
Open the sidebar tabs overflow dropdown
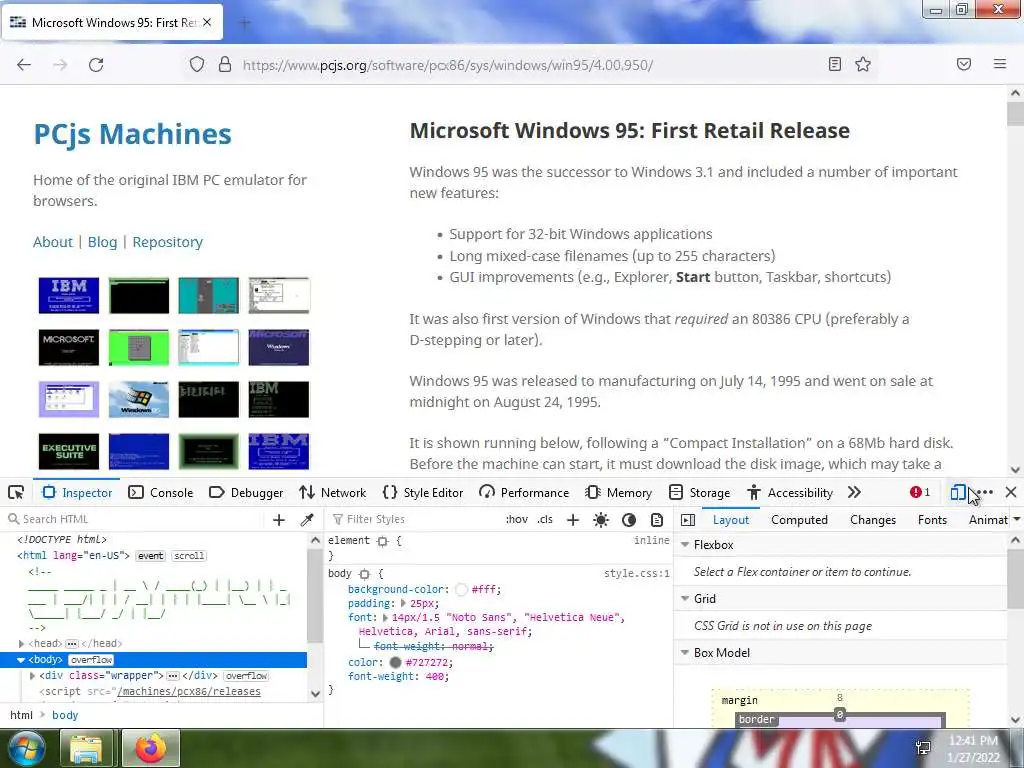1016,520
